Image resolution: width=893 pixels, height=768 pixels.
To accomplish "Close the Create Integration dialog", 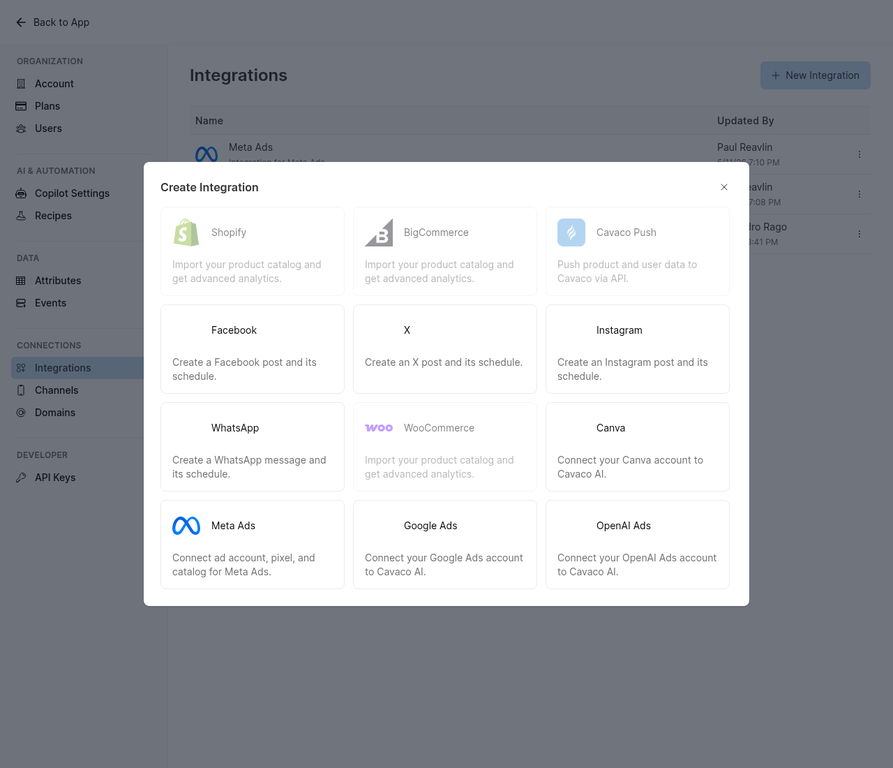I will click(723, 187).
